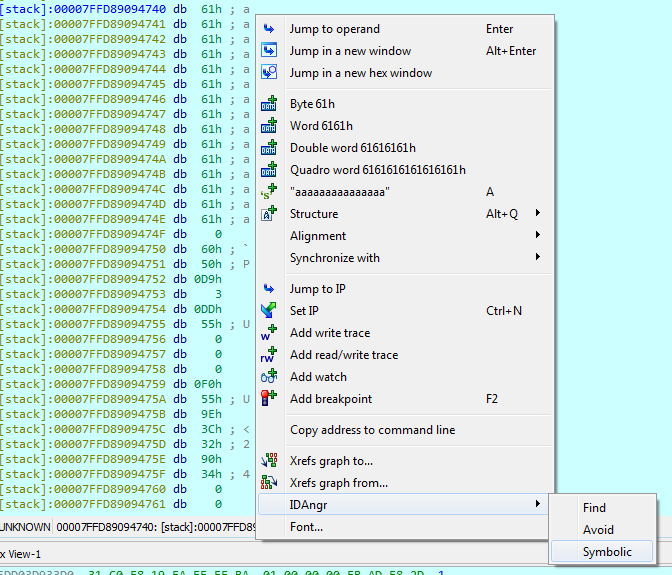The image size is (672, 575).
Task: Click stack address 00007FFD8909475F line
Action: click(x=125, y=474)
